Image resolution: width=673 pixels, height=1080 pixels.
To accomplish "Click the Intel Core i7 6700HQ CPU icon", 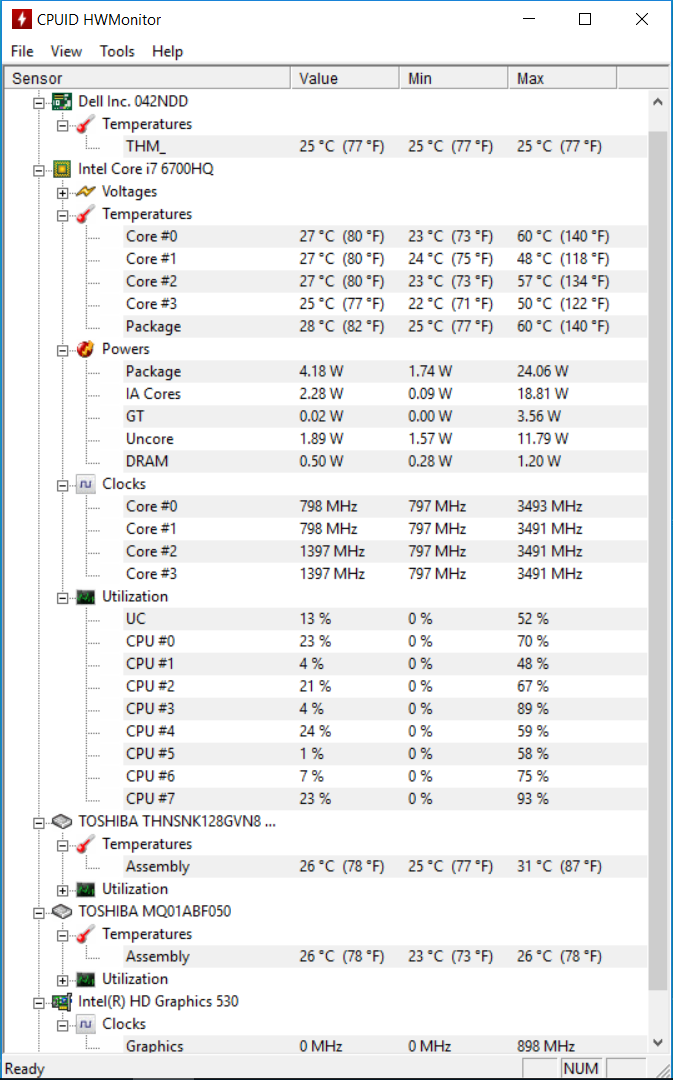I will 62,169.
